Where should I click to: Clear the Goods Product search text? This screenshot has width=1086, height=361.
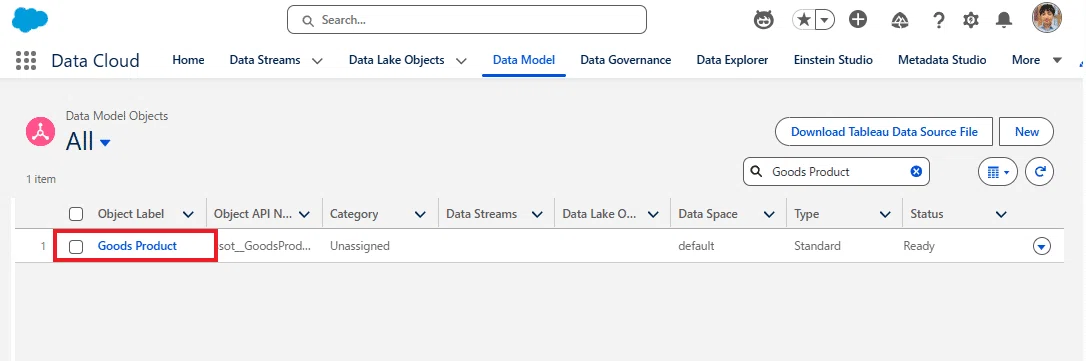(916, 172)
